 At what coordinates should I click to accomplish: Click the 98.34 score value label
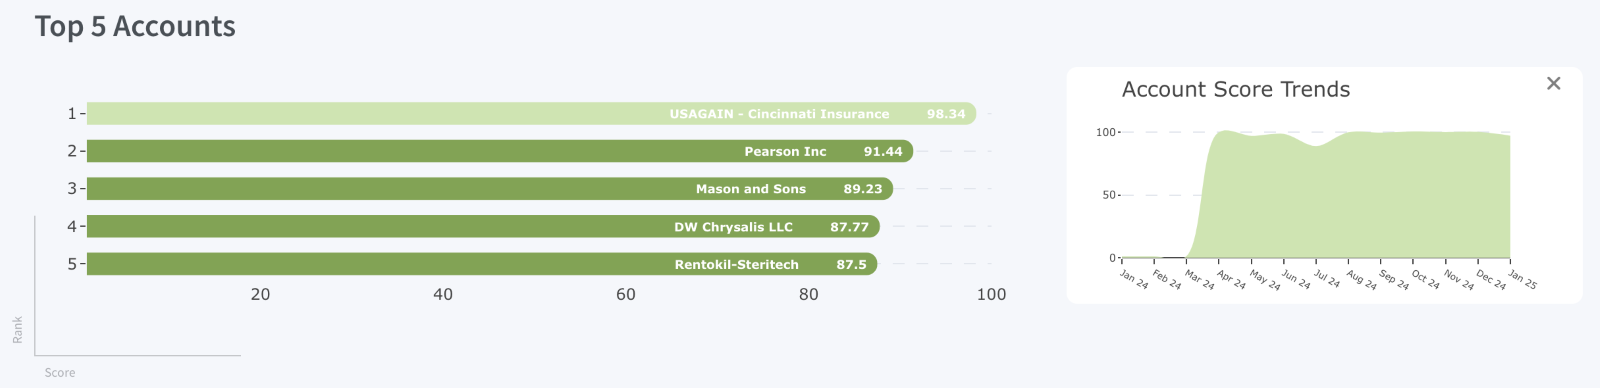946,114
